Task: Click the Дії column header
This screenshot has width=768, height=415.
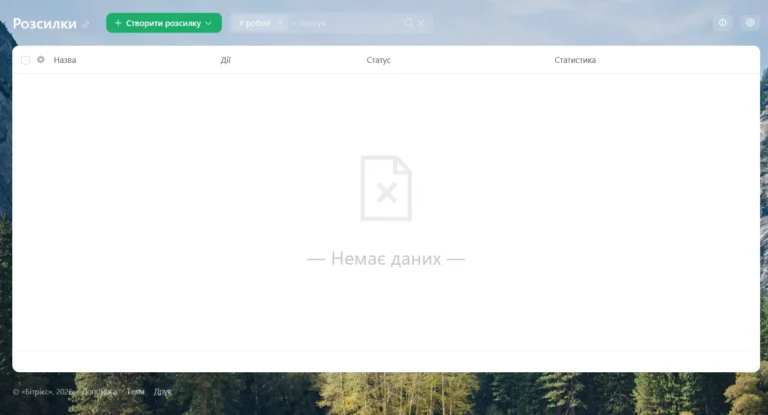Action: [225, 60]
